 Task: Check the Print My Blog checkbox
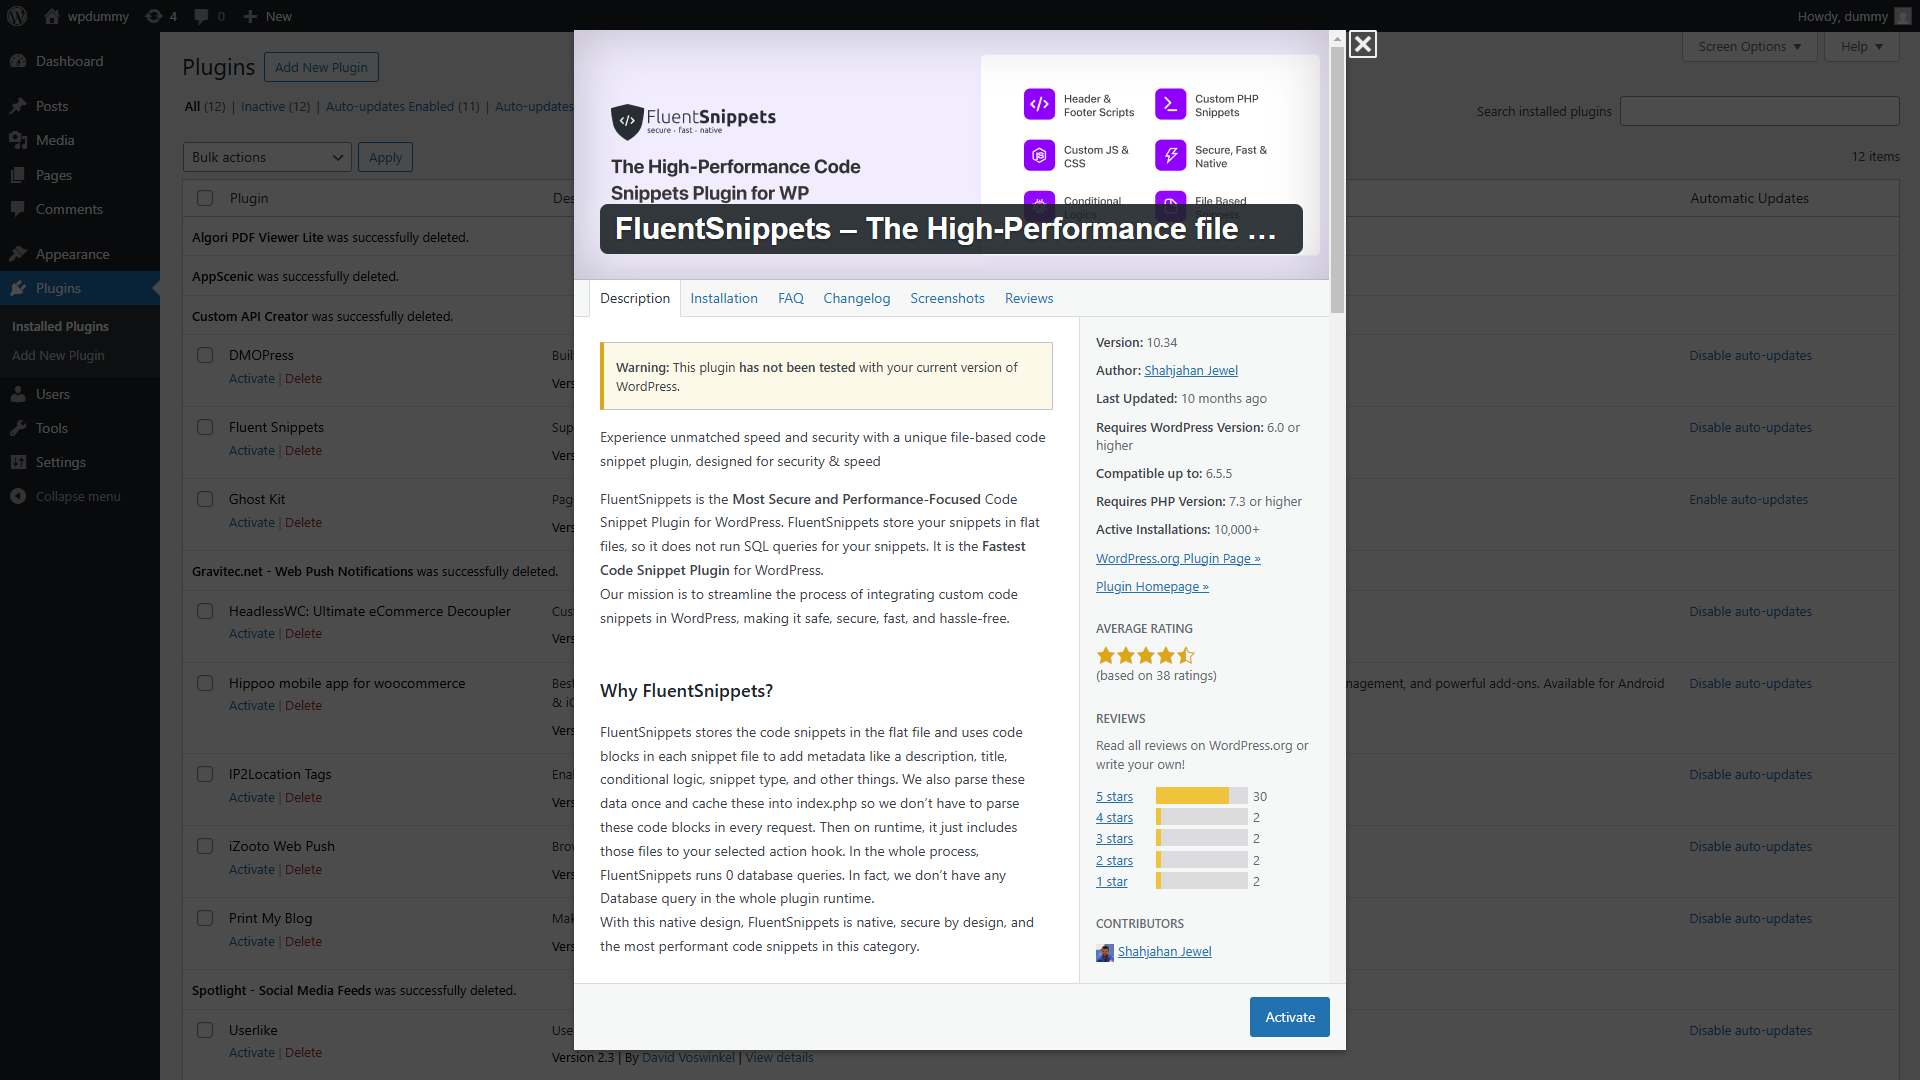205,918
